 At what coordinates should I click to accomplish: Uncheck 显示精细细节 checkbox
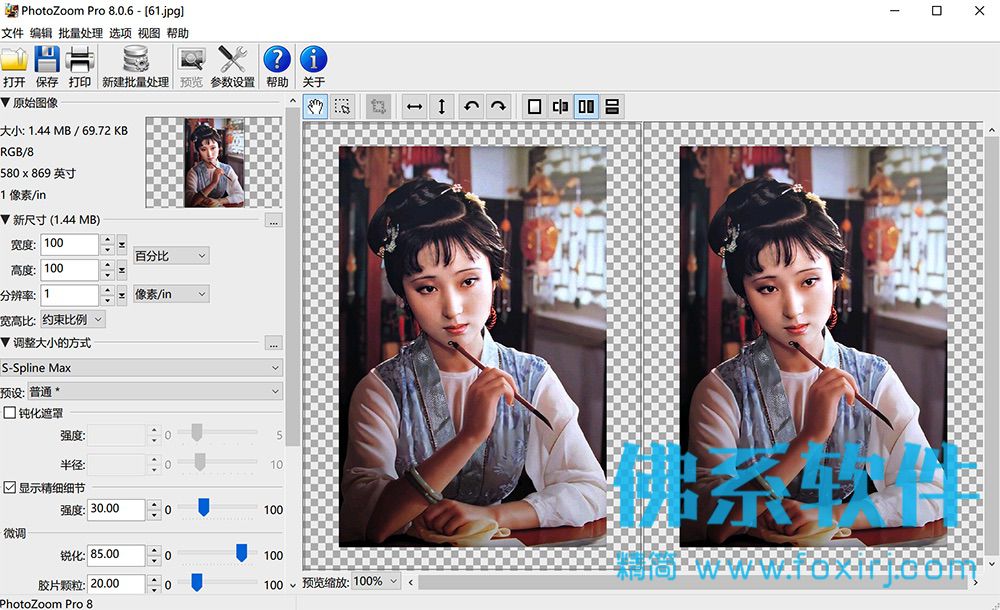[10, 487]
